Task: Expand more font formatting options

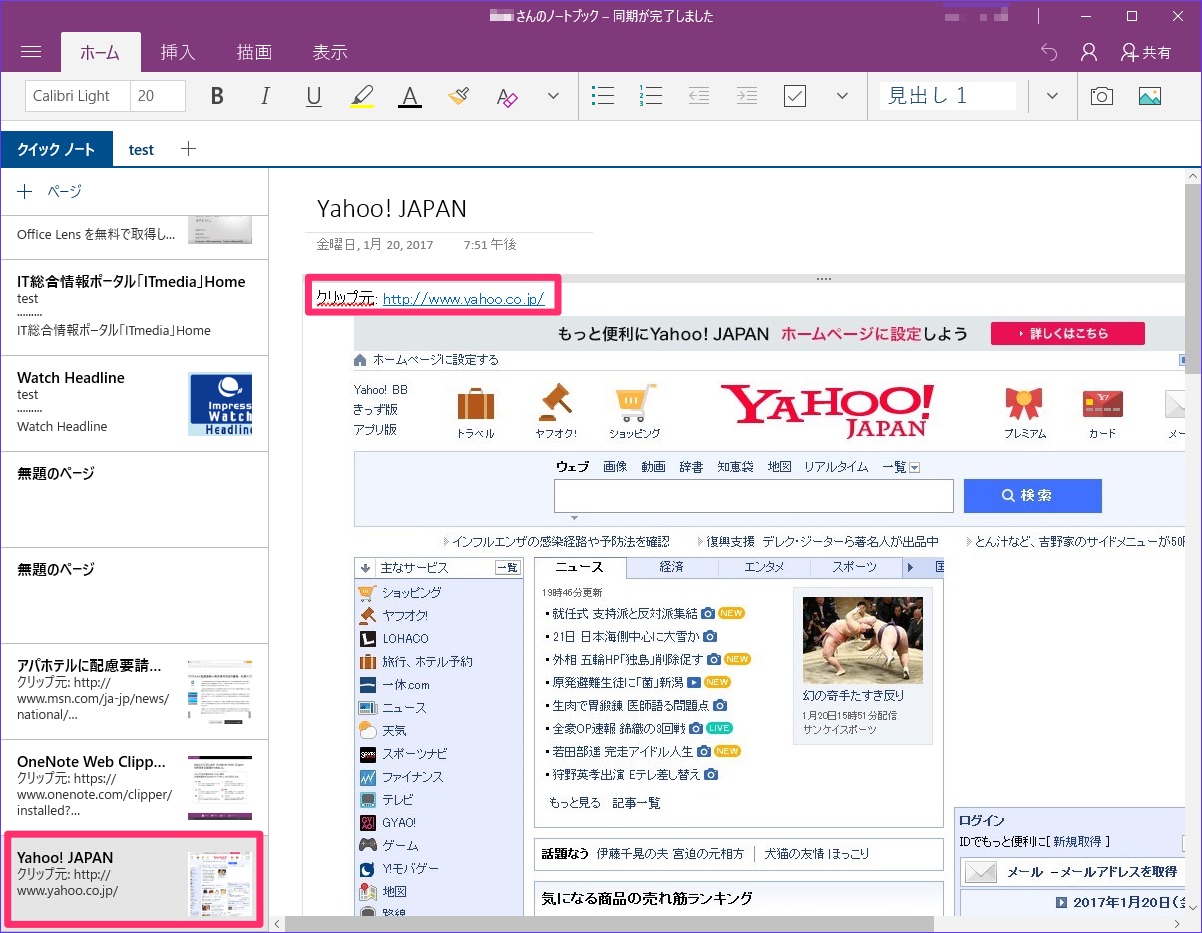Action: [553, 96]
